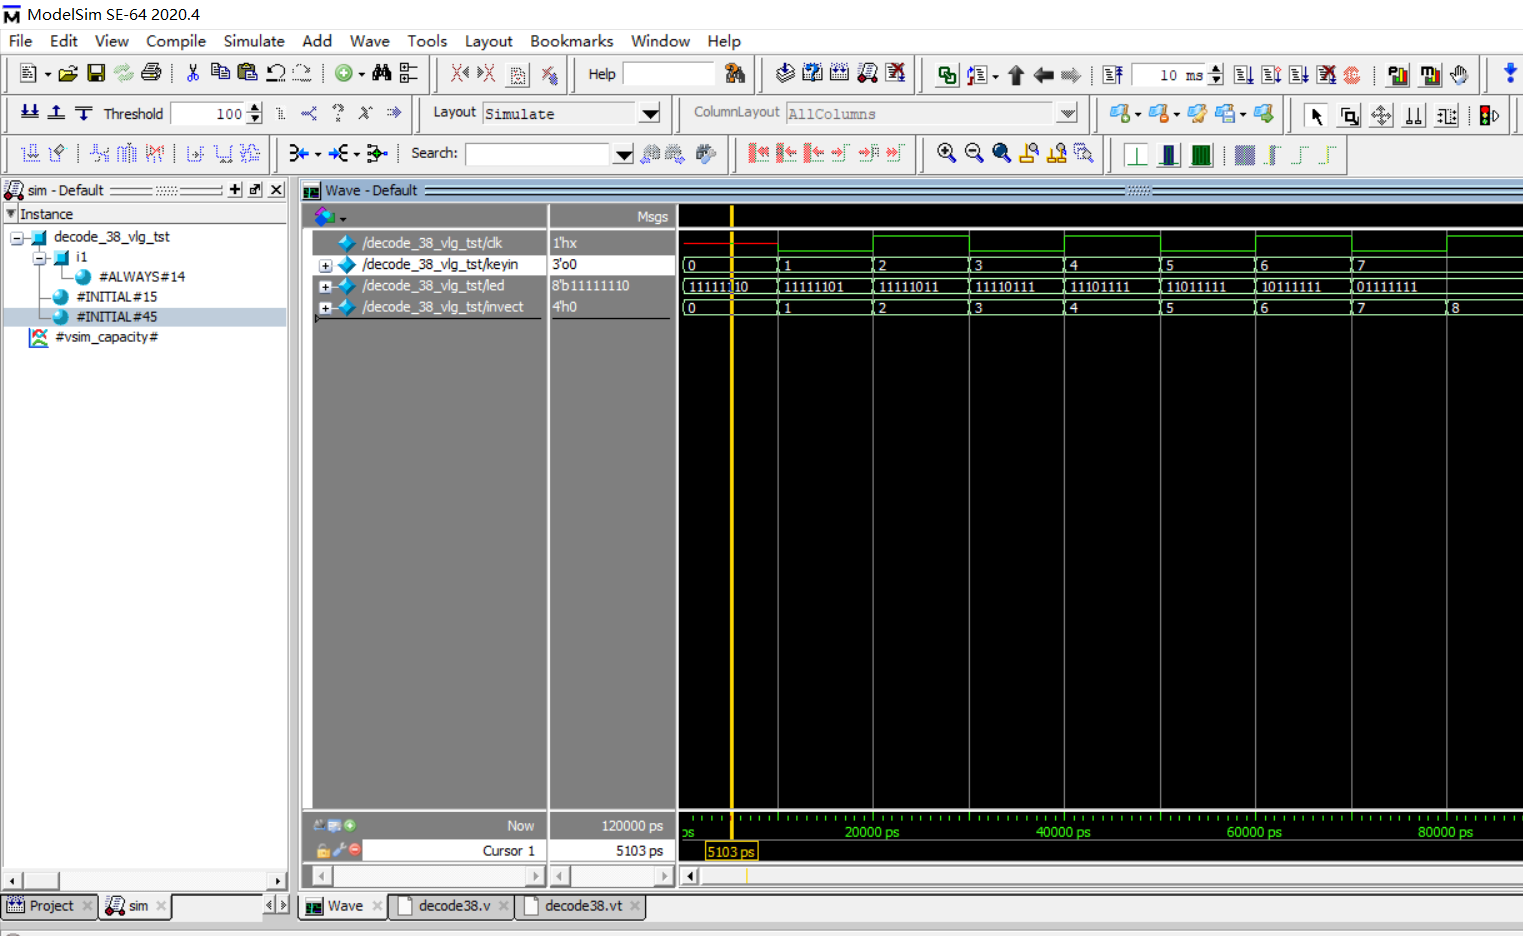Viewport: 1523px width, 936px height.
Task: Open Find using the binoculars icon
Action: 381,73
